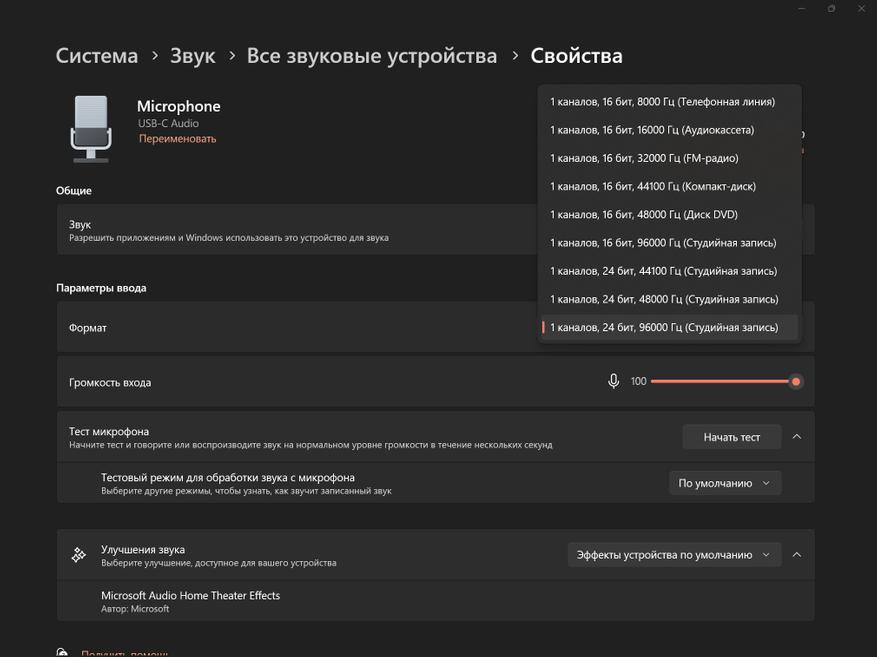Click the 'Начать тест' button

pyautogui.click(x=731, y=437)
